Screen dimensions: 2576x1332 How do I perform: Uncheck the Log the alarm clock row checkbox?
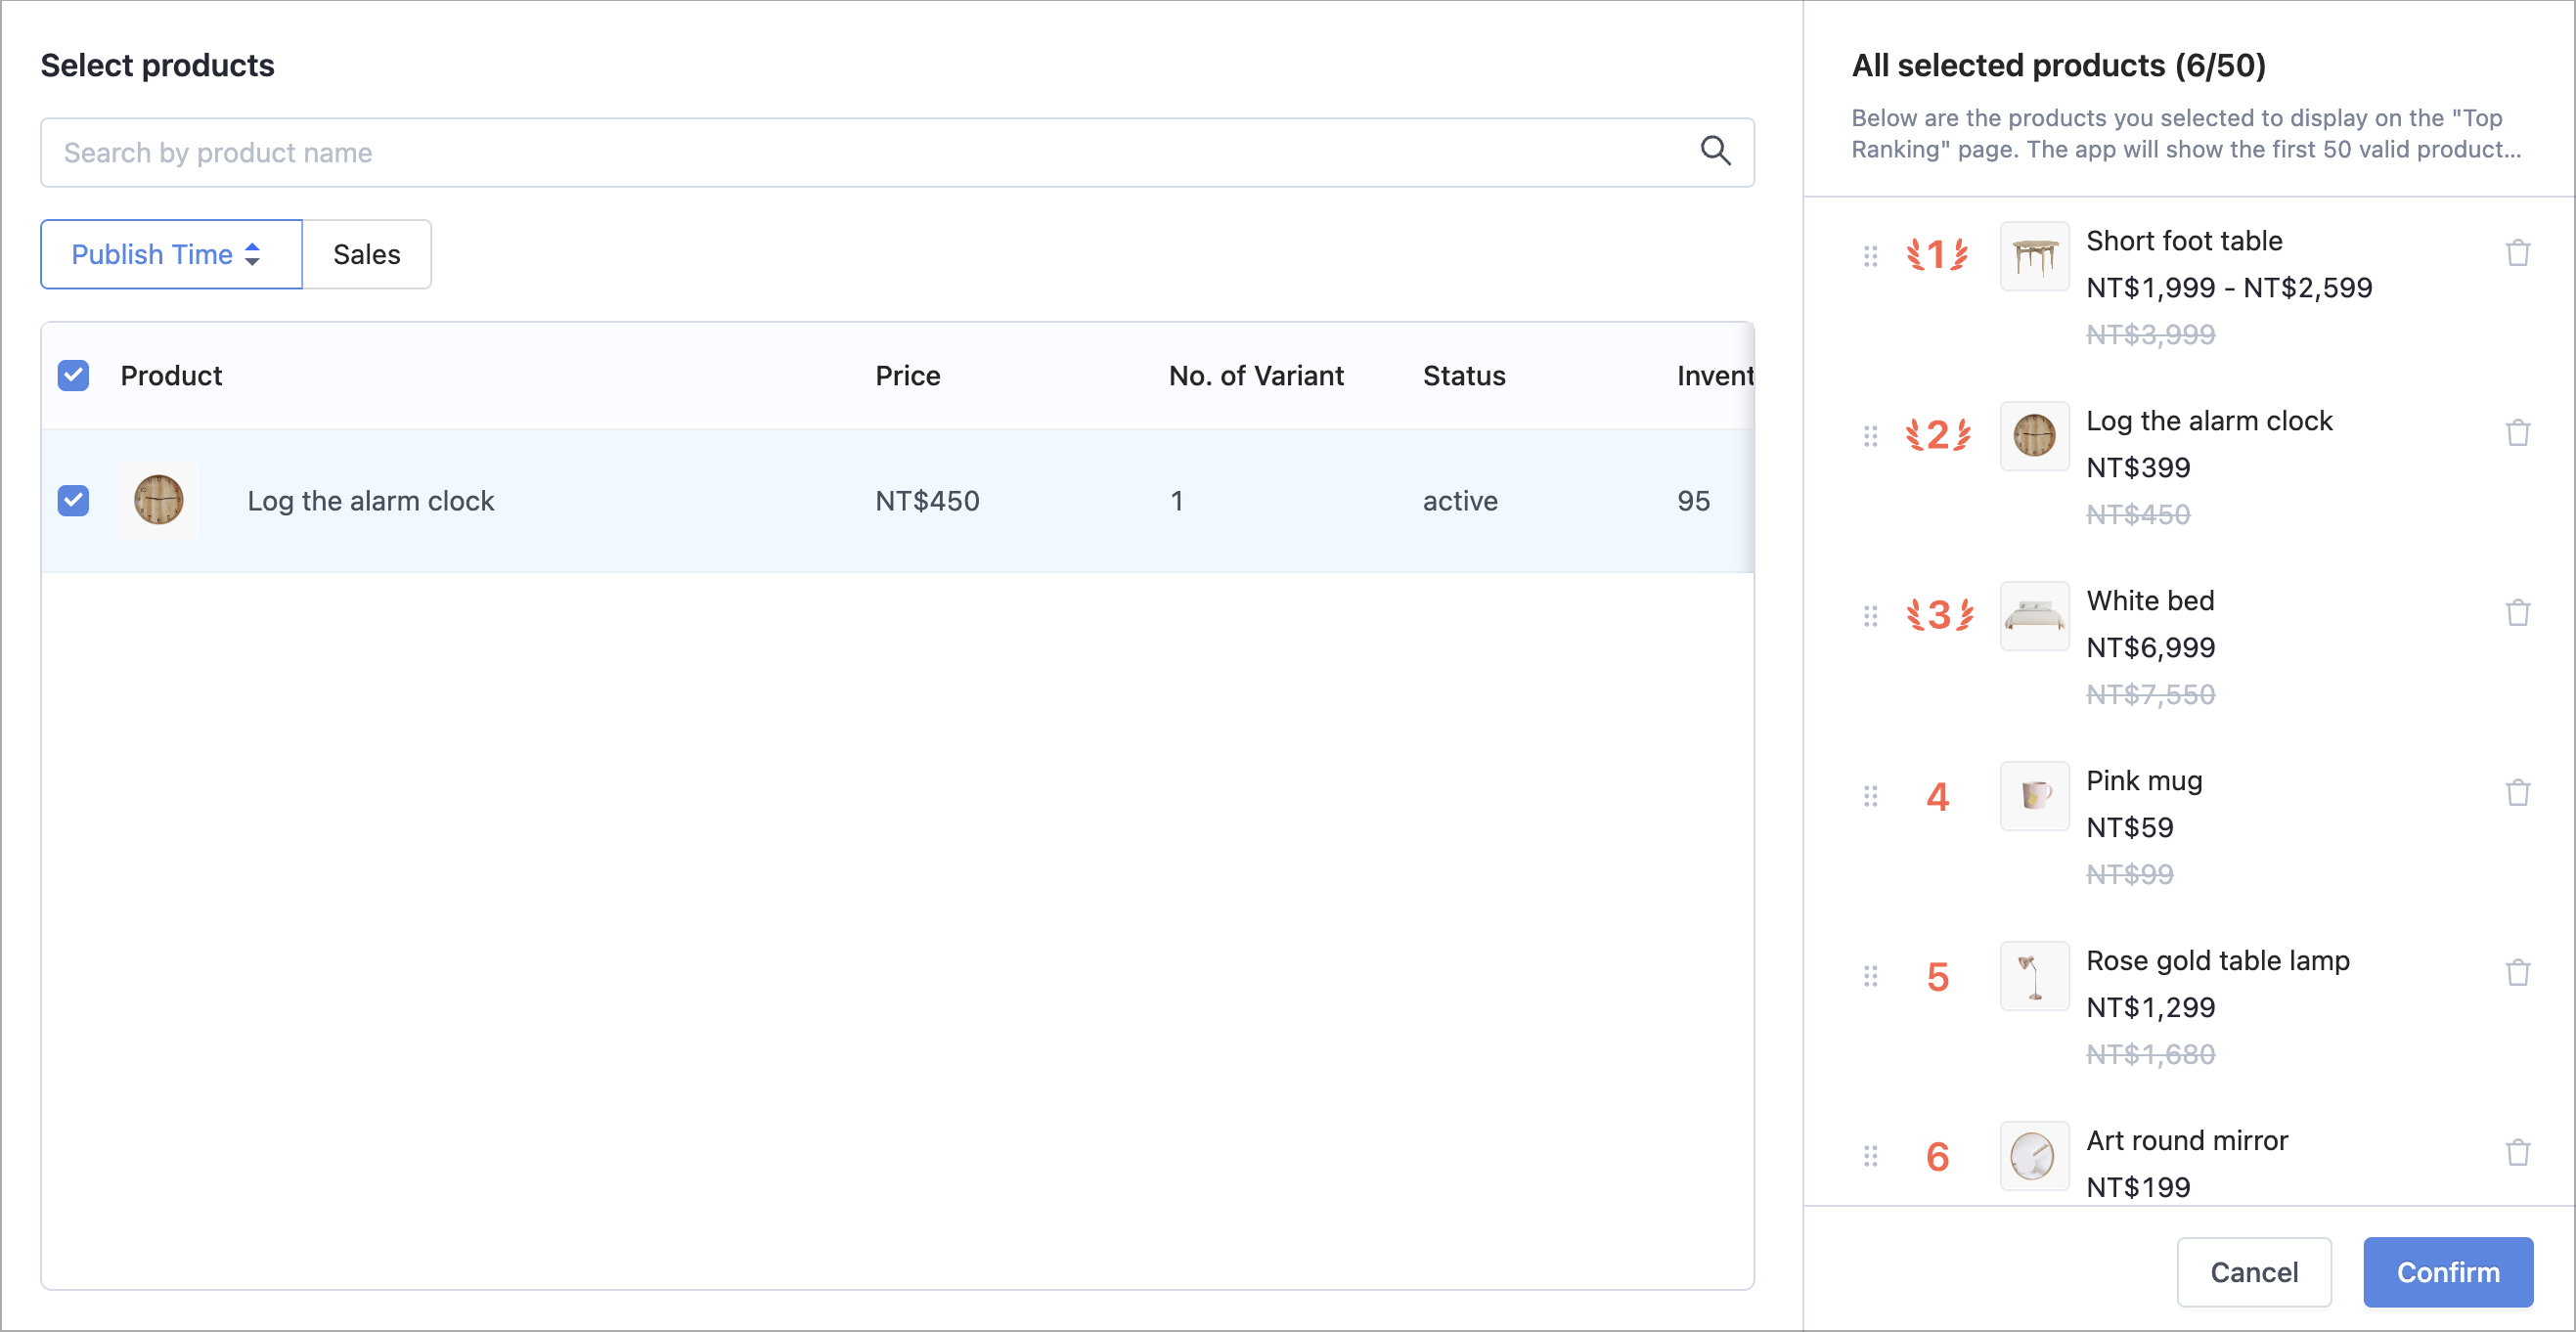coord(73,500)
